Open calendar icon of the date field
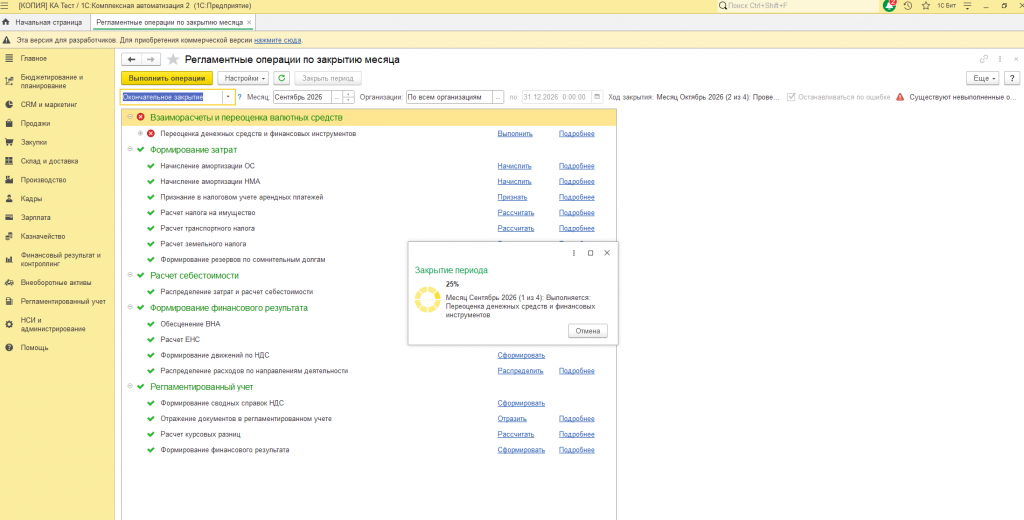 click(597, 97)
